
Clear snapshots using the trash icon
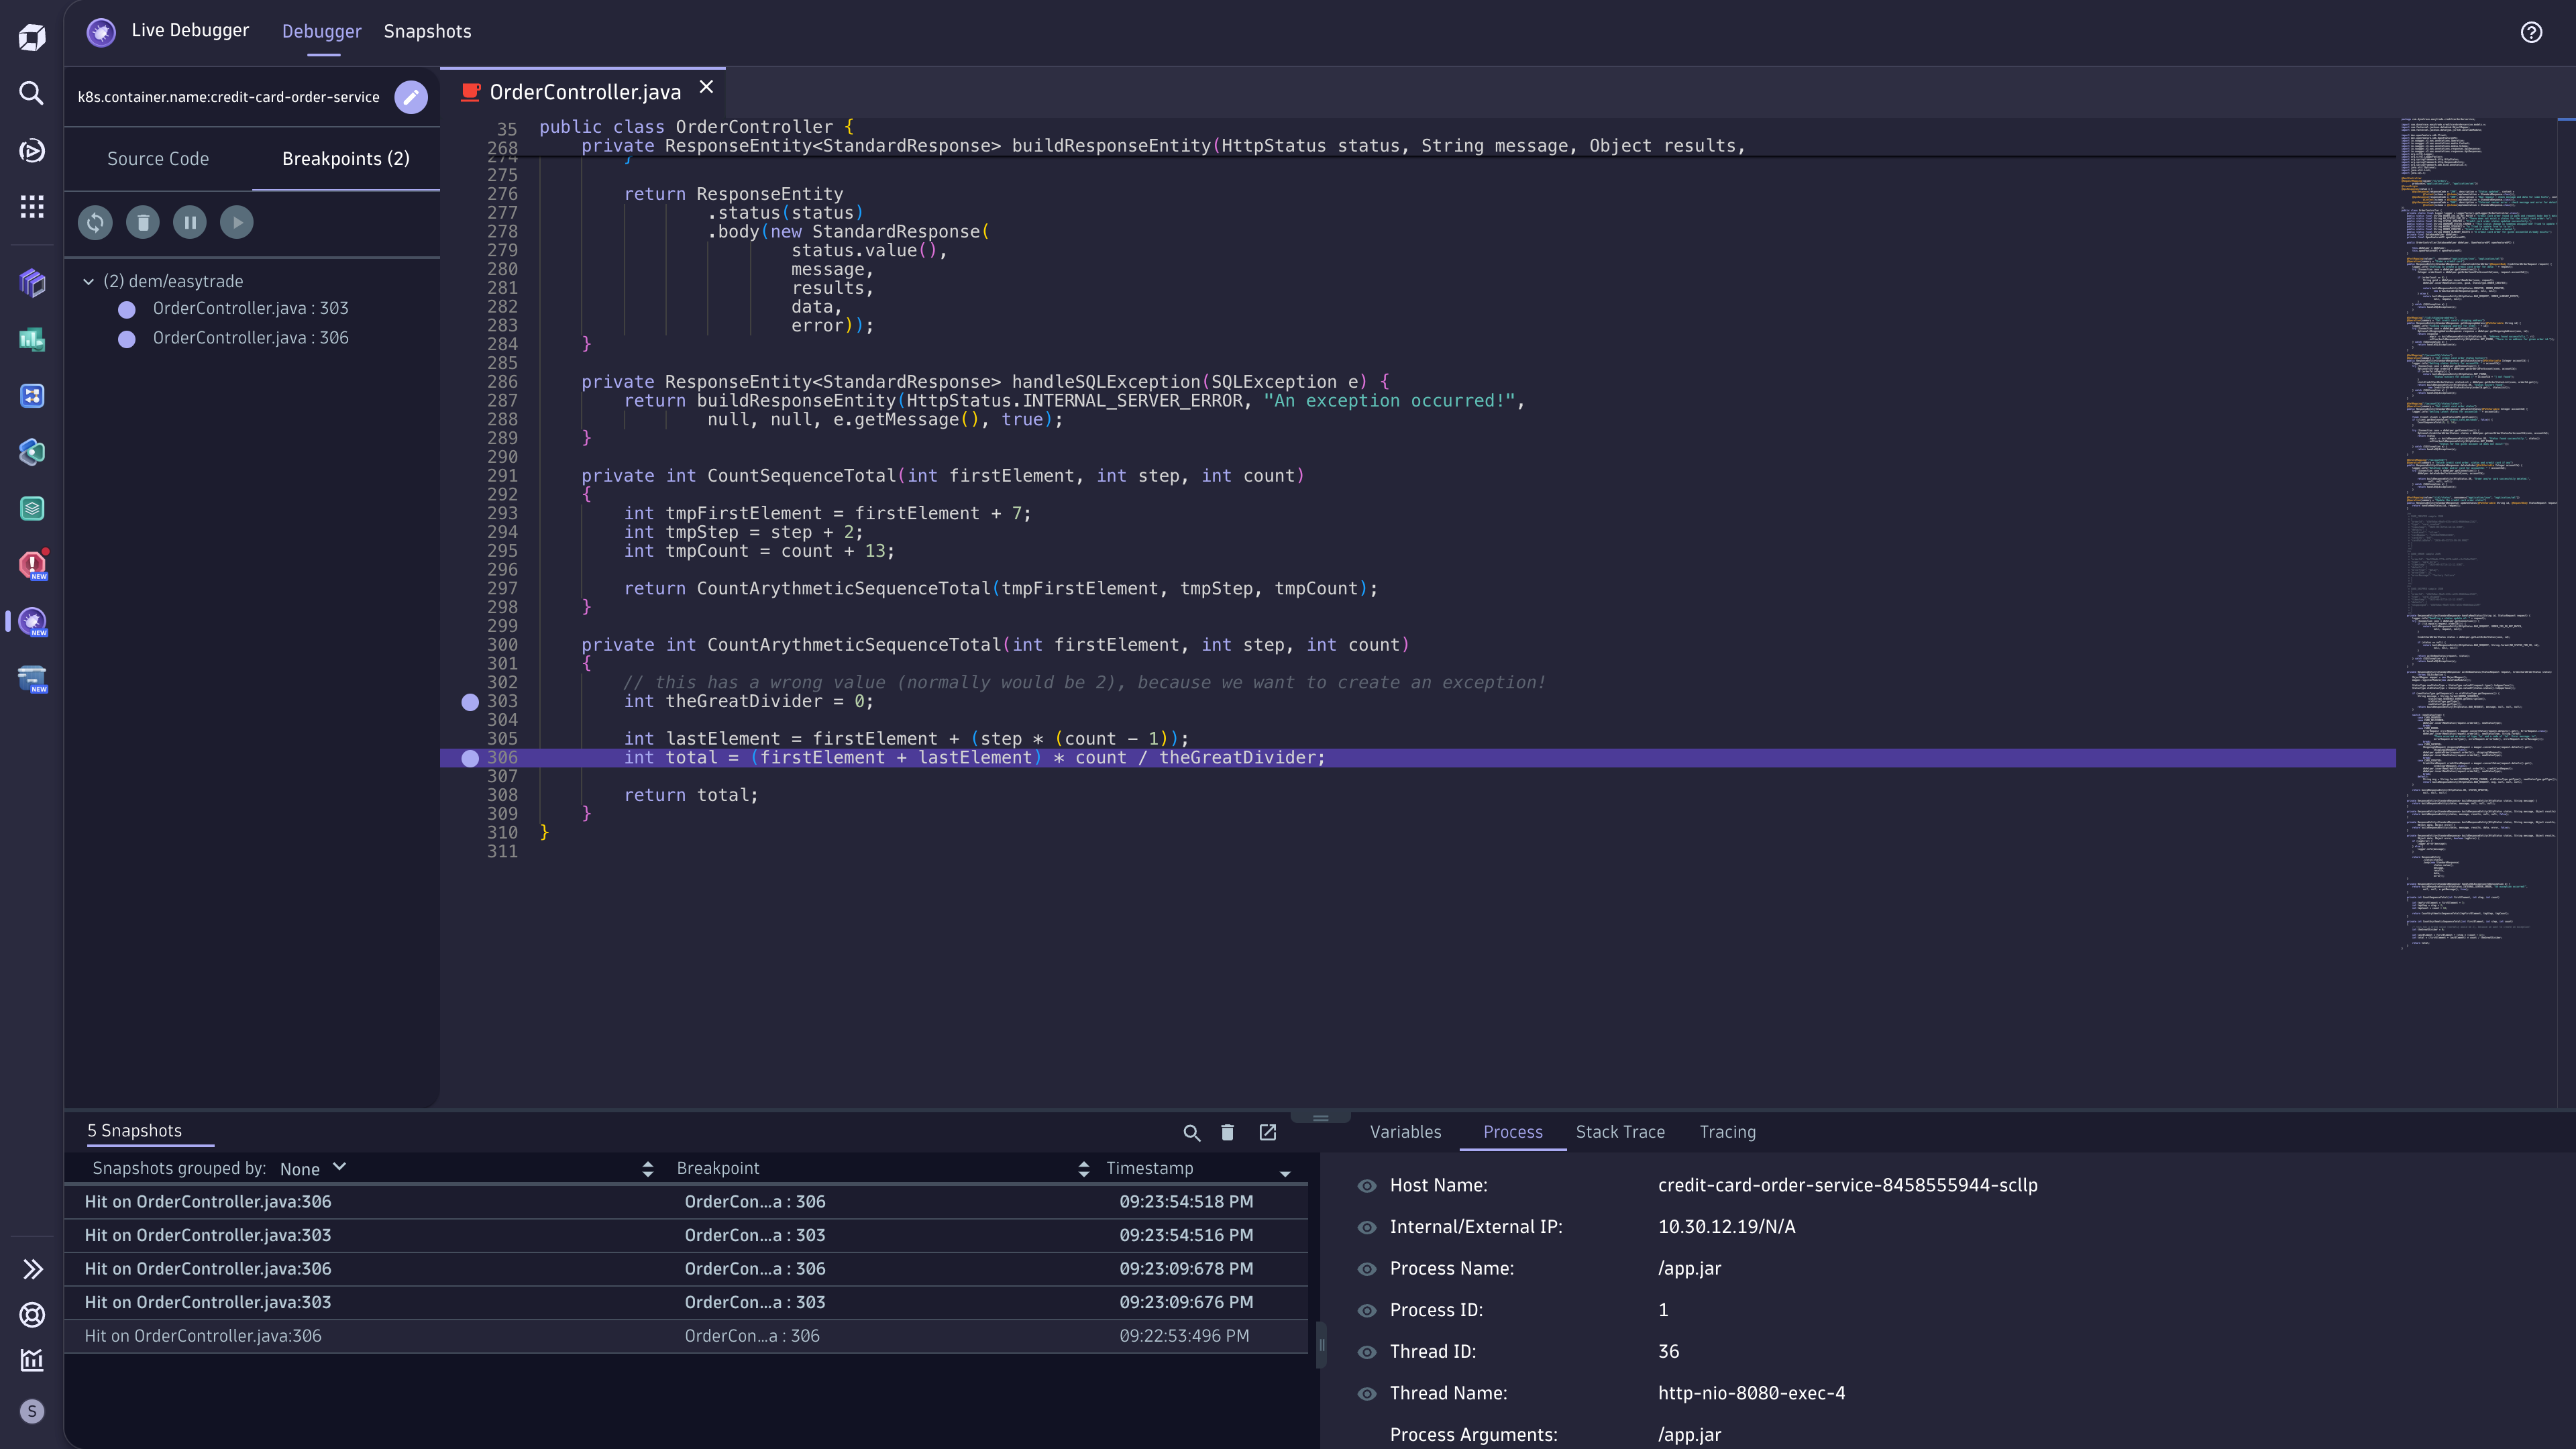[x=1227, y=1133]
